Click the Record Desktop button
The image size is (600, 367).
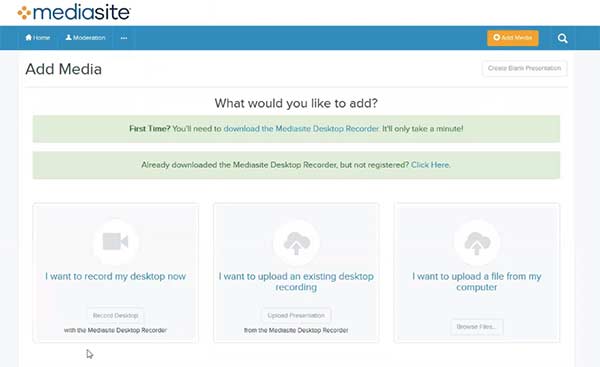click(x=115, y=316)
